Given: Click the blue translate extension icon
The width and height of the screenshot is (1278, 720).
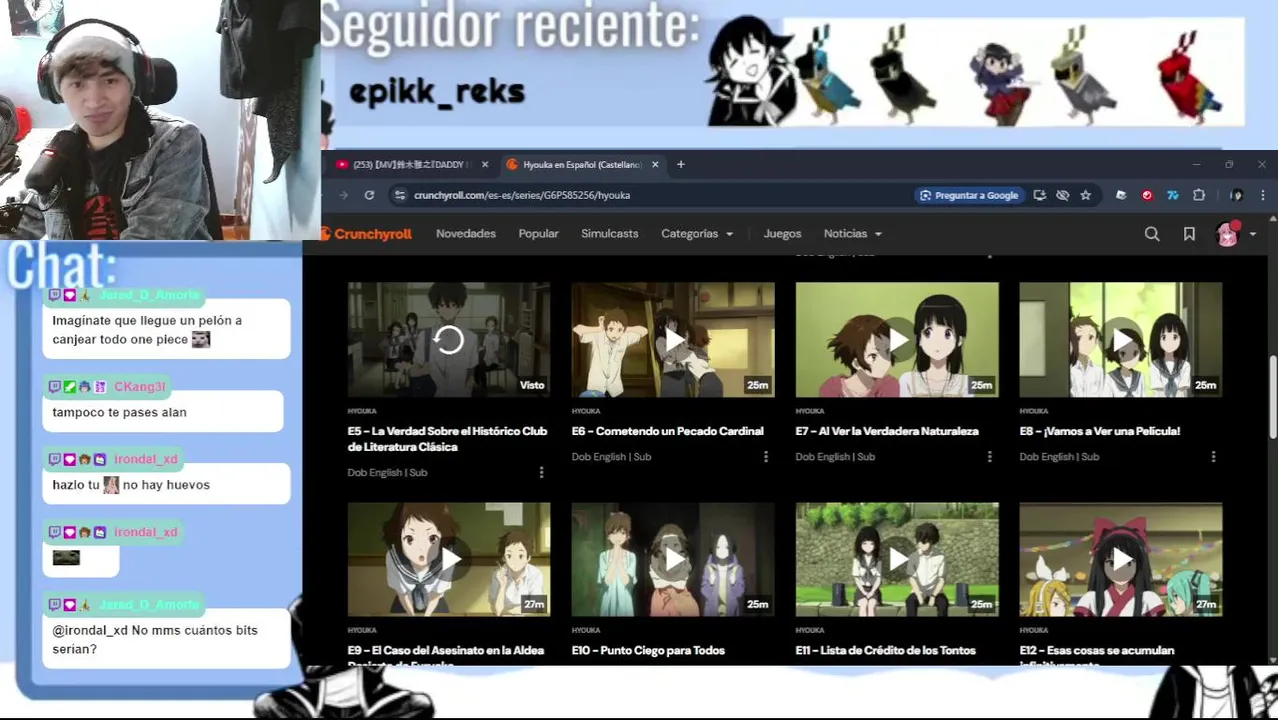Looking at the screenshot, I should [x=1172, y=195].
